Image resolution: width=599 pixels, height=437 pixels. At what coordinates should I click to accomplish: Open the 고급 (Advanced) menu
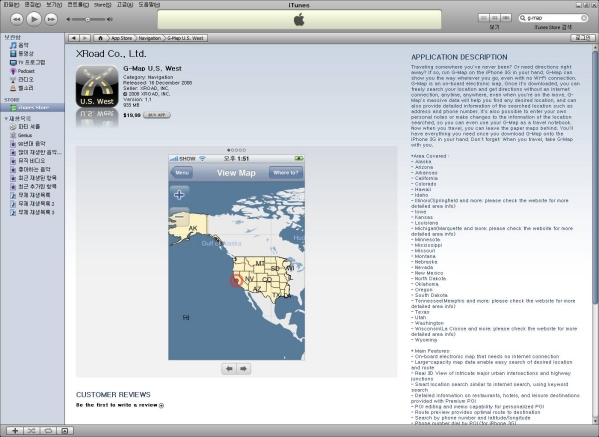[125, 5]
